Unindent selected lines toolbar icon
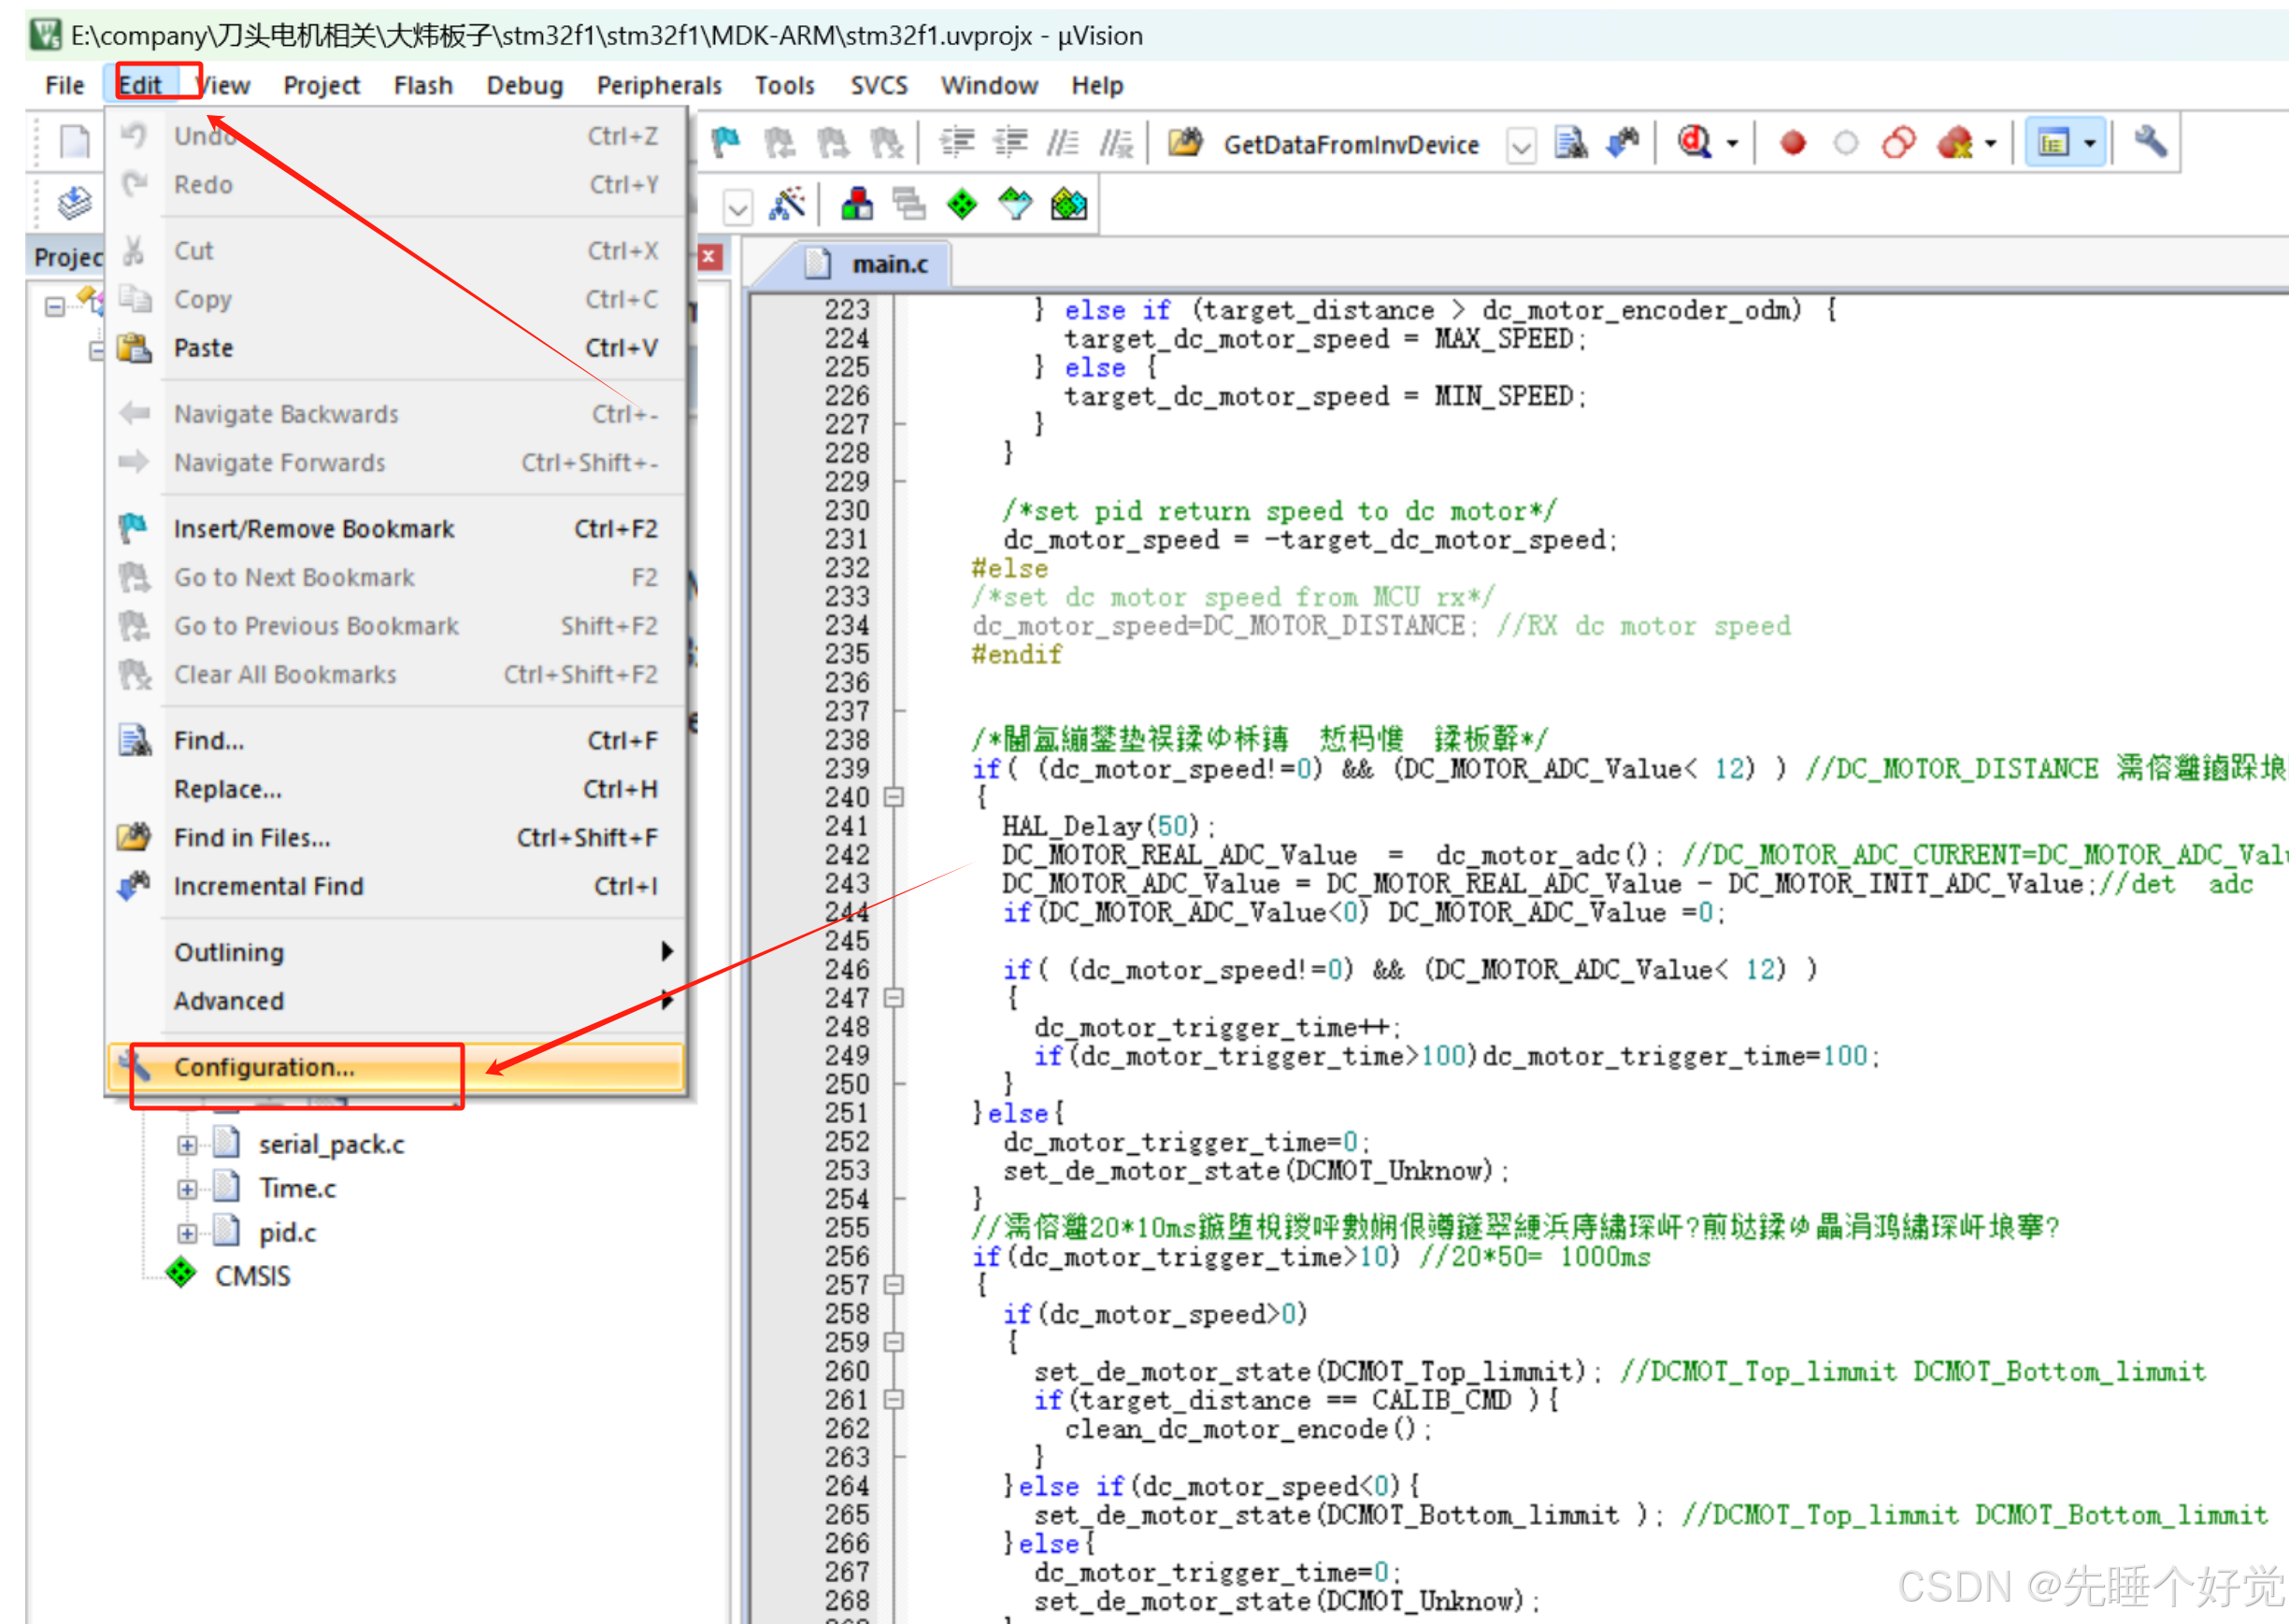Image resolution: width=2289 pixels, height=1624 pixels. click(x=1010, y=143)
